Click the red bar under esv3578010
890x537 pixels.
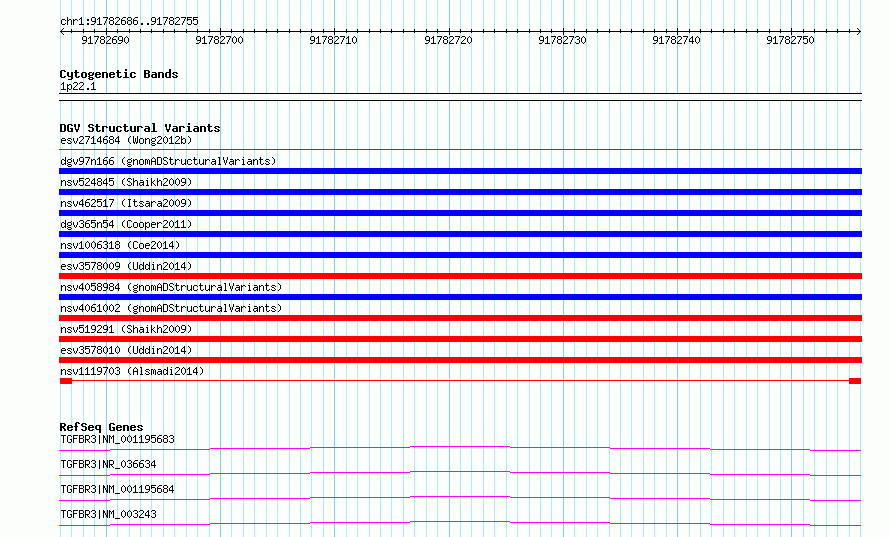click(460, 360)
